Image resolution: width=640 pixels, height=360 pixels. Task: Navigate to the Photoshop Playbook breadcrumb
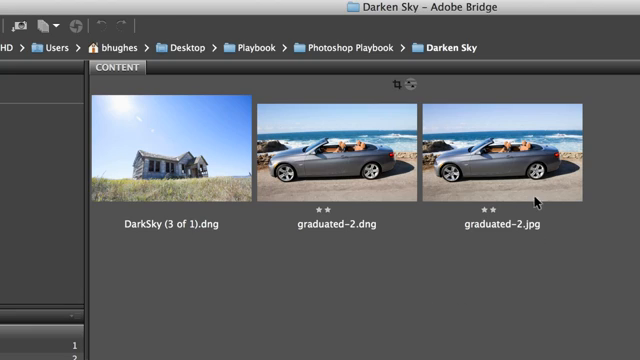click(344, 48)
